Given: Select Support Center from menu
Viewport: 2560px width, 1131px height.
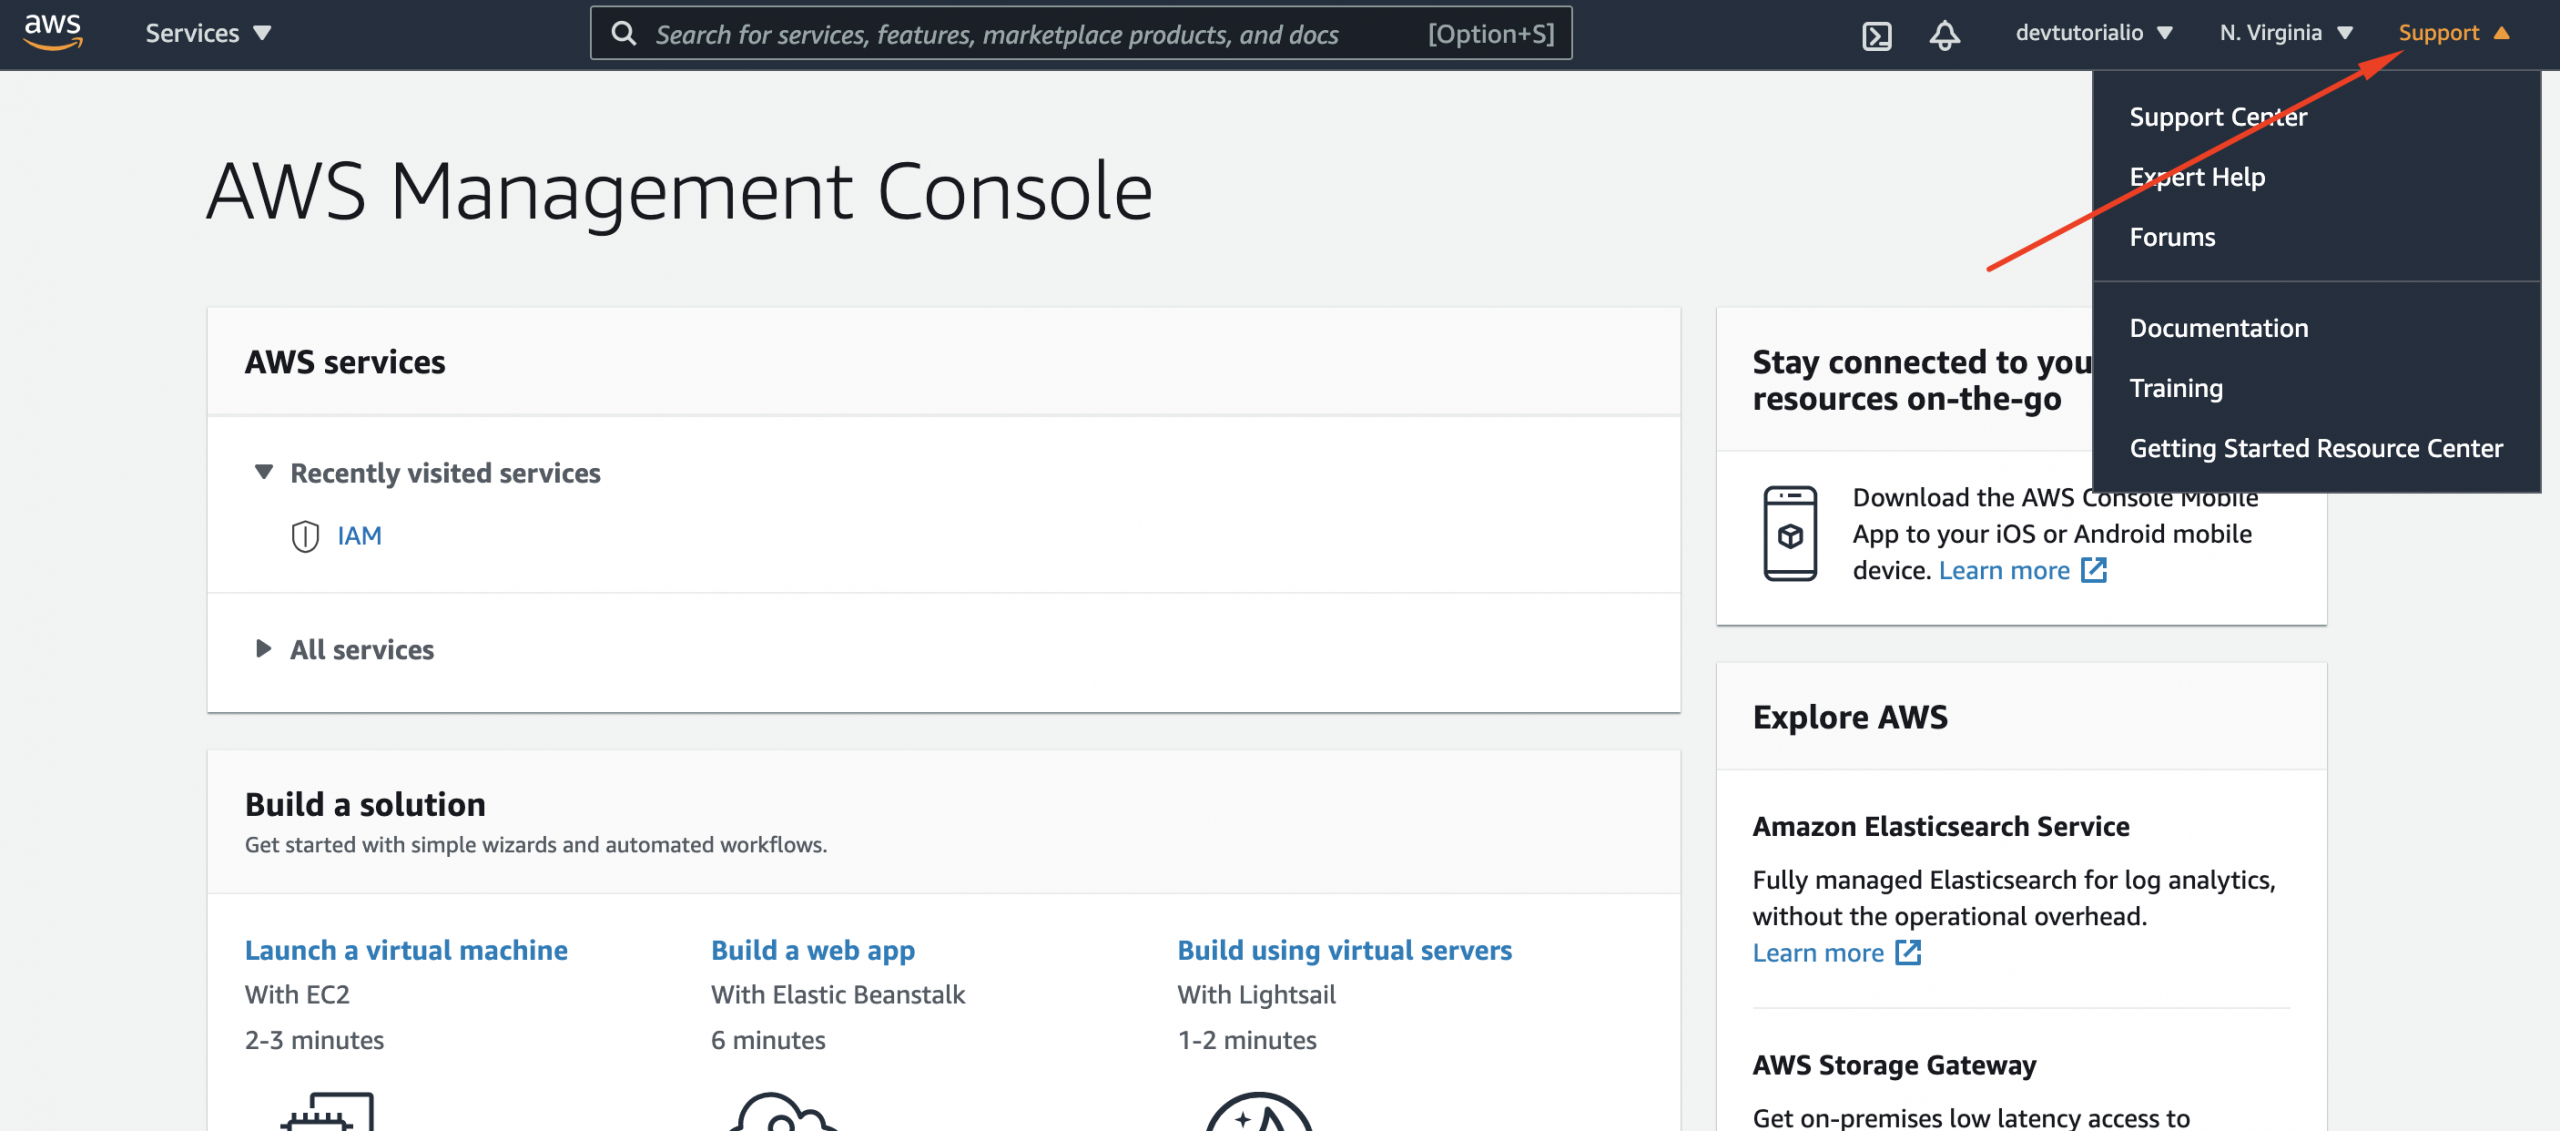Looking at the screenshot, I should [x=2218, y=117].
